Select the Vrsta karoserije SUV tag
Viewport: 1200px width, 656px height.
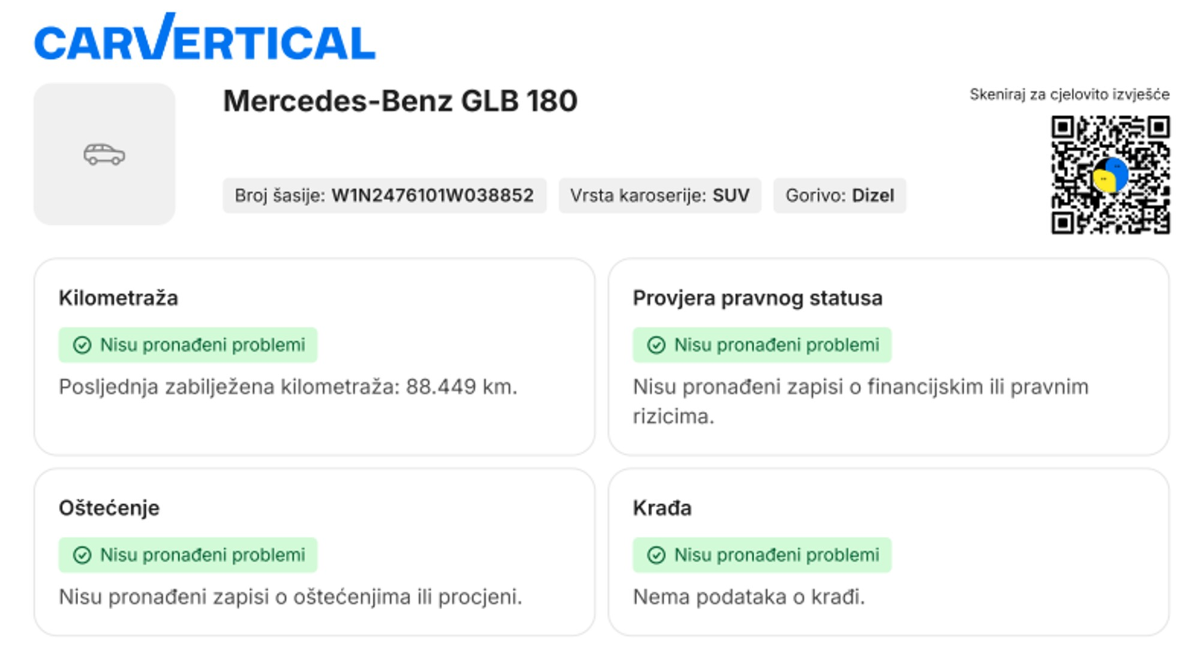[659, 196]
